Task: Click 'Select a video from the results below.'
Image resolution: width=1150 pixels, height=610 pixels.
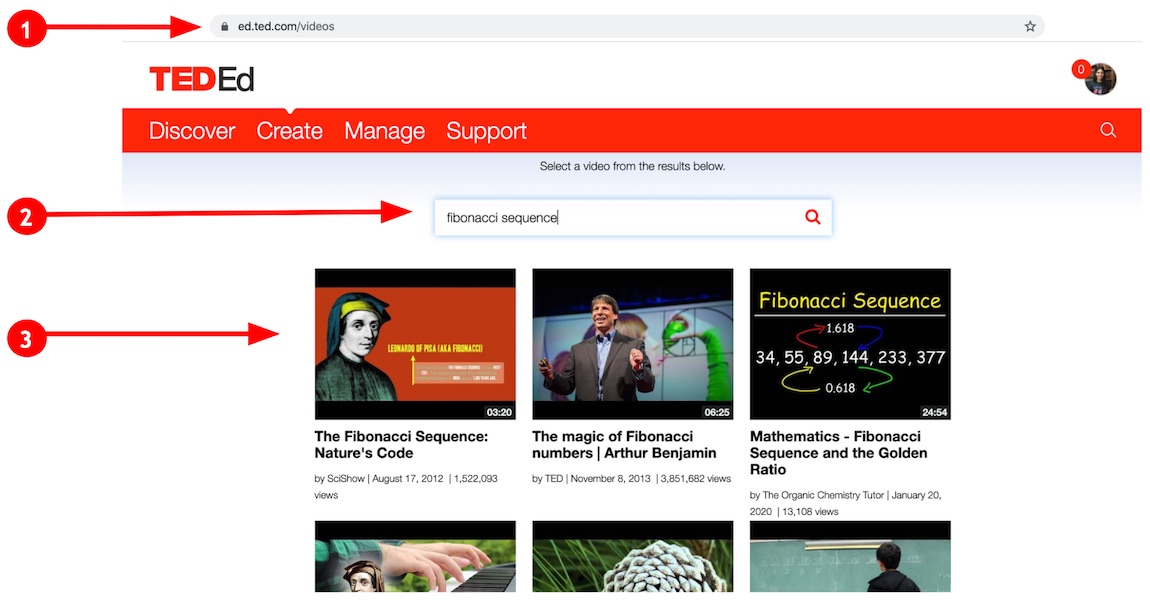Action: [x=632, y=166]
